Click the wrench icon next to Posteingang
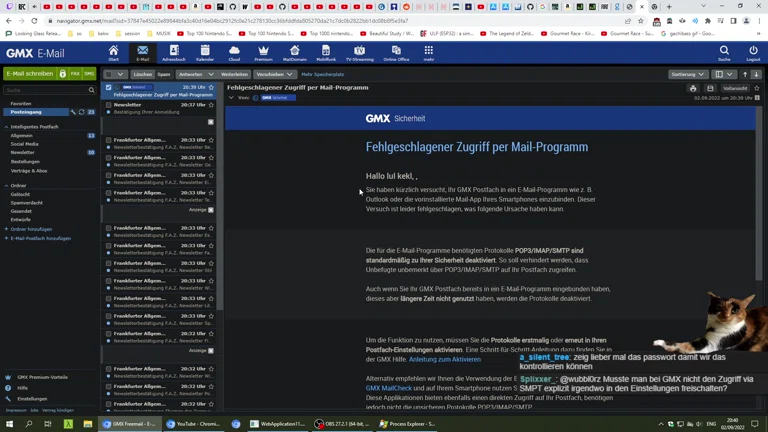 pyautogui.click(x=73, y=112)
